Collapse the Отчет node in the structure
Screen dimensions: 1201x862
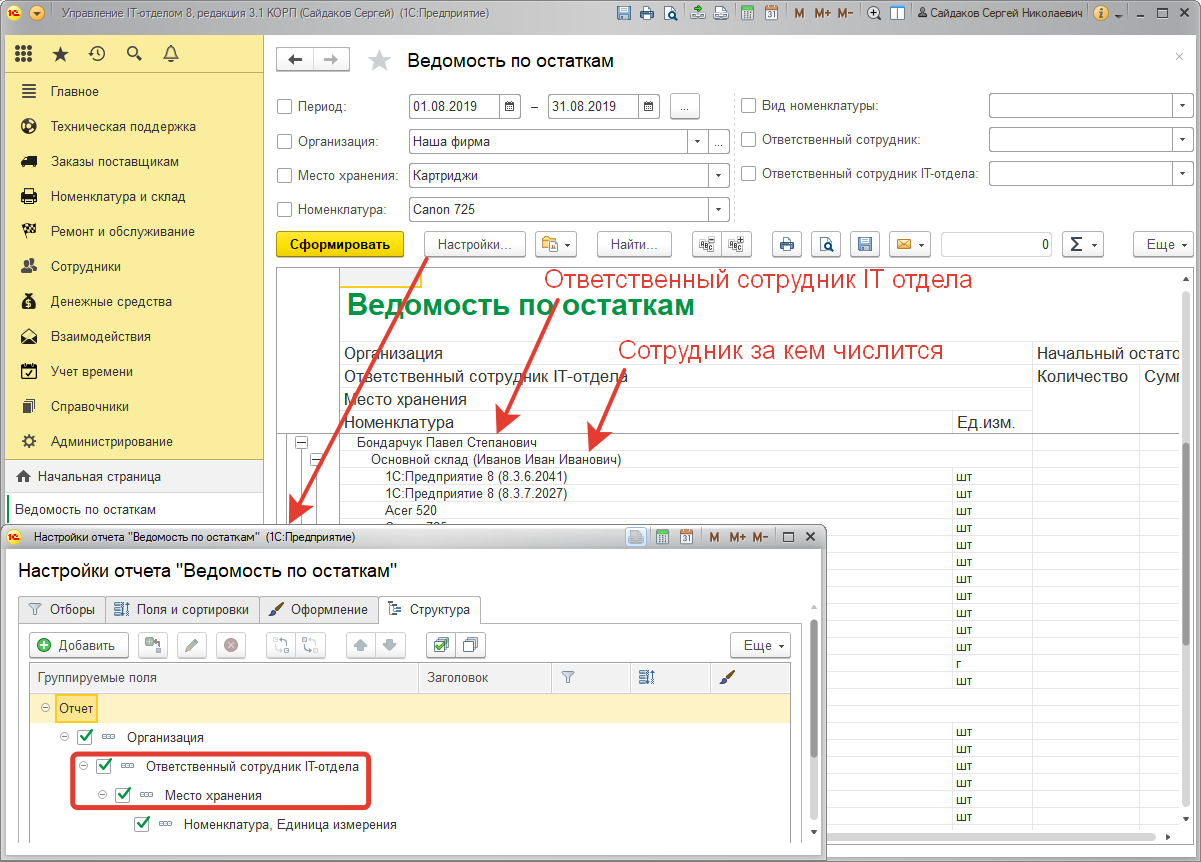(45, 708)
